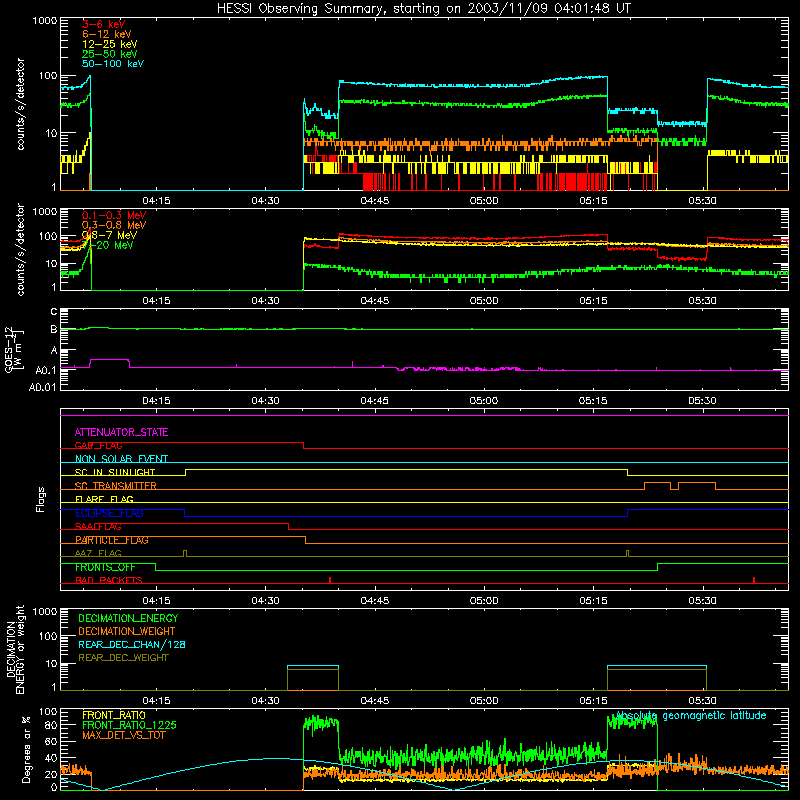Select the ECLIPSE_FLAG label
The height and width of the screenshot is (800, 800).
click(x=109, y=513)
